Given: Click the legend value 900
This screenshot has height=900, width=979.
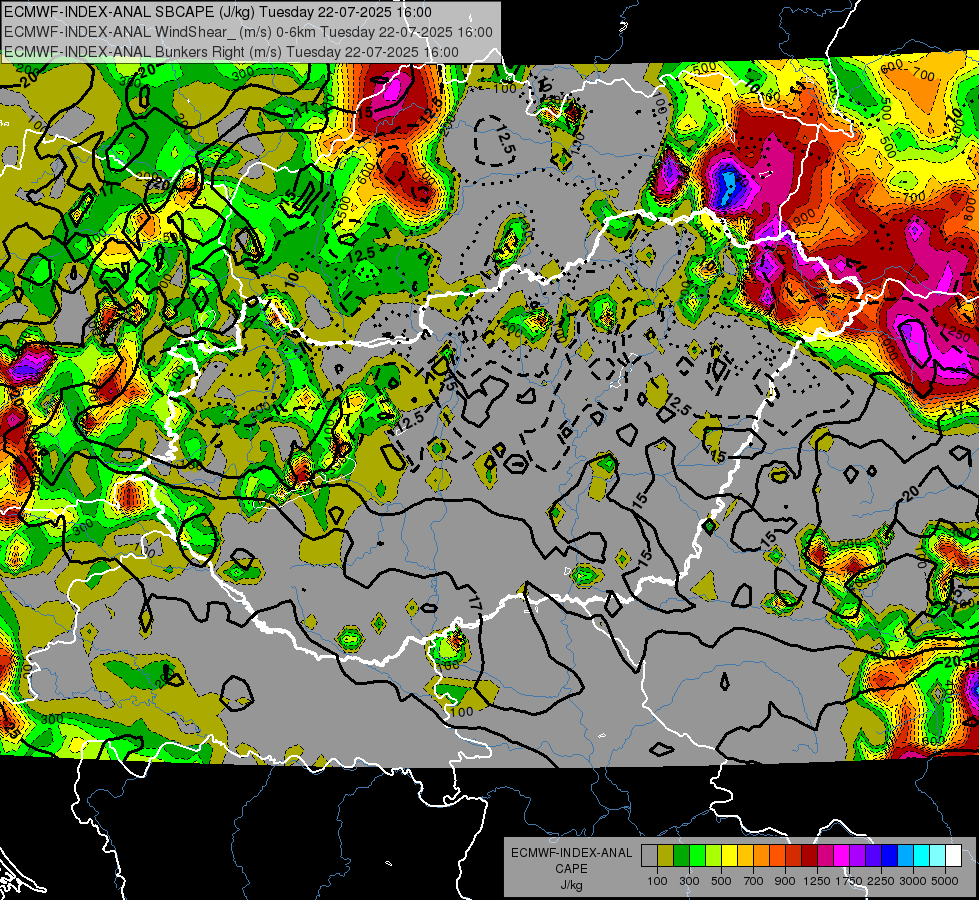Looking at the screenshot, I should 785,881.
